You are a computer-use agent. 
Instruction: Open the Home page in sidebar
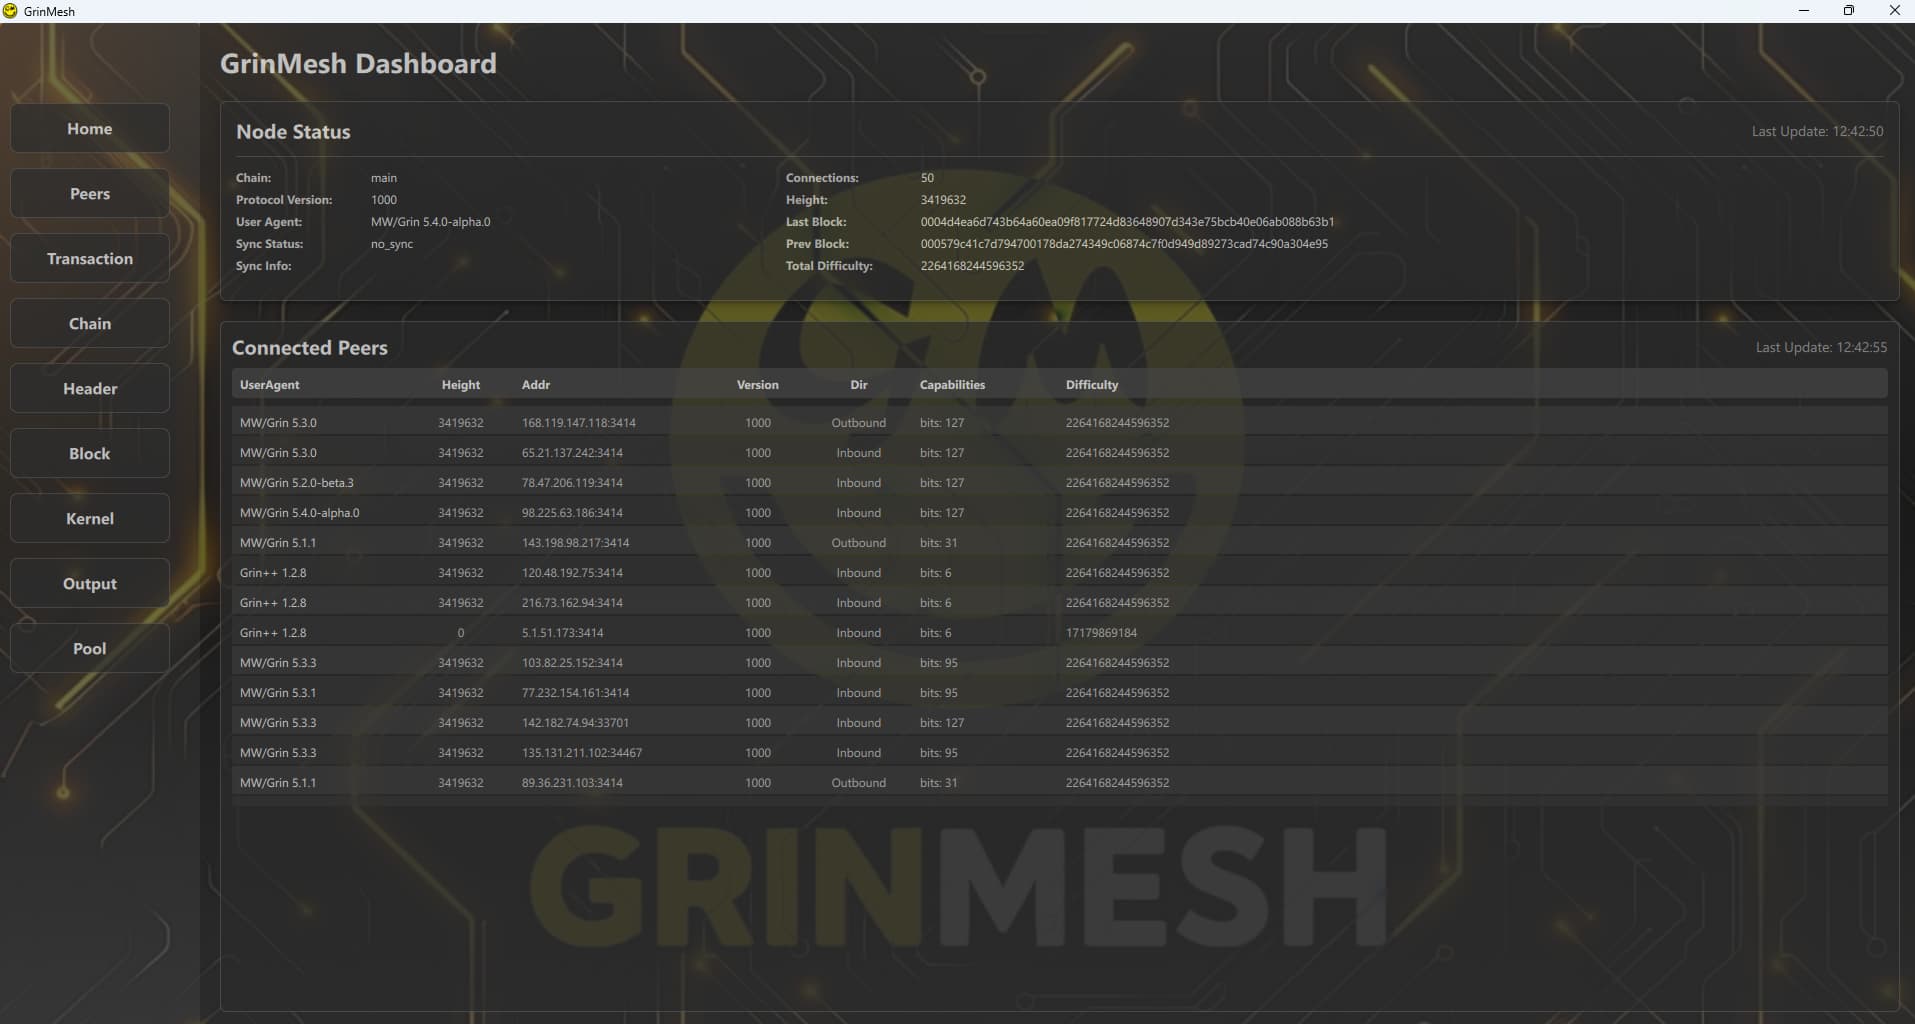pos(90,129)
